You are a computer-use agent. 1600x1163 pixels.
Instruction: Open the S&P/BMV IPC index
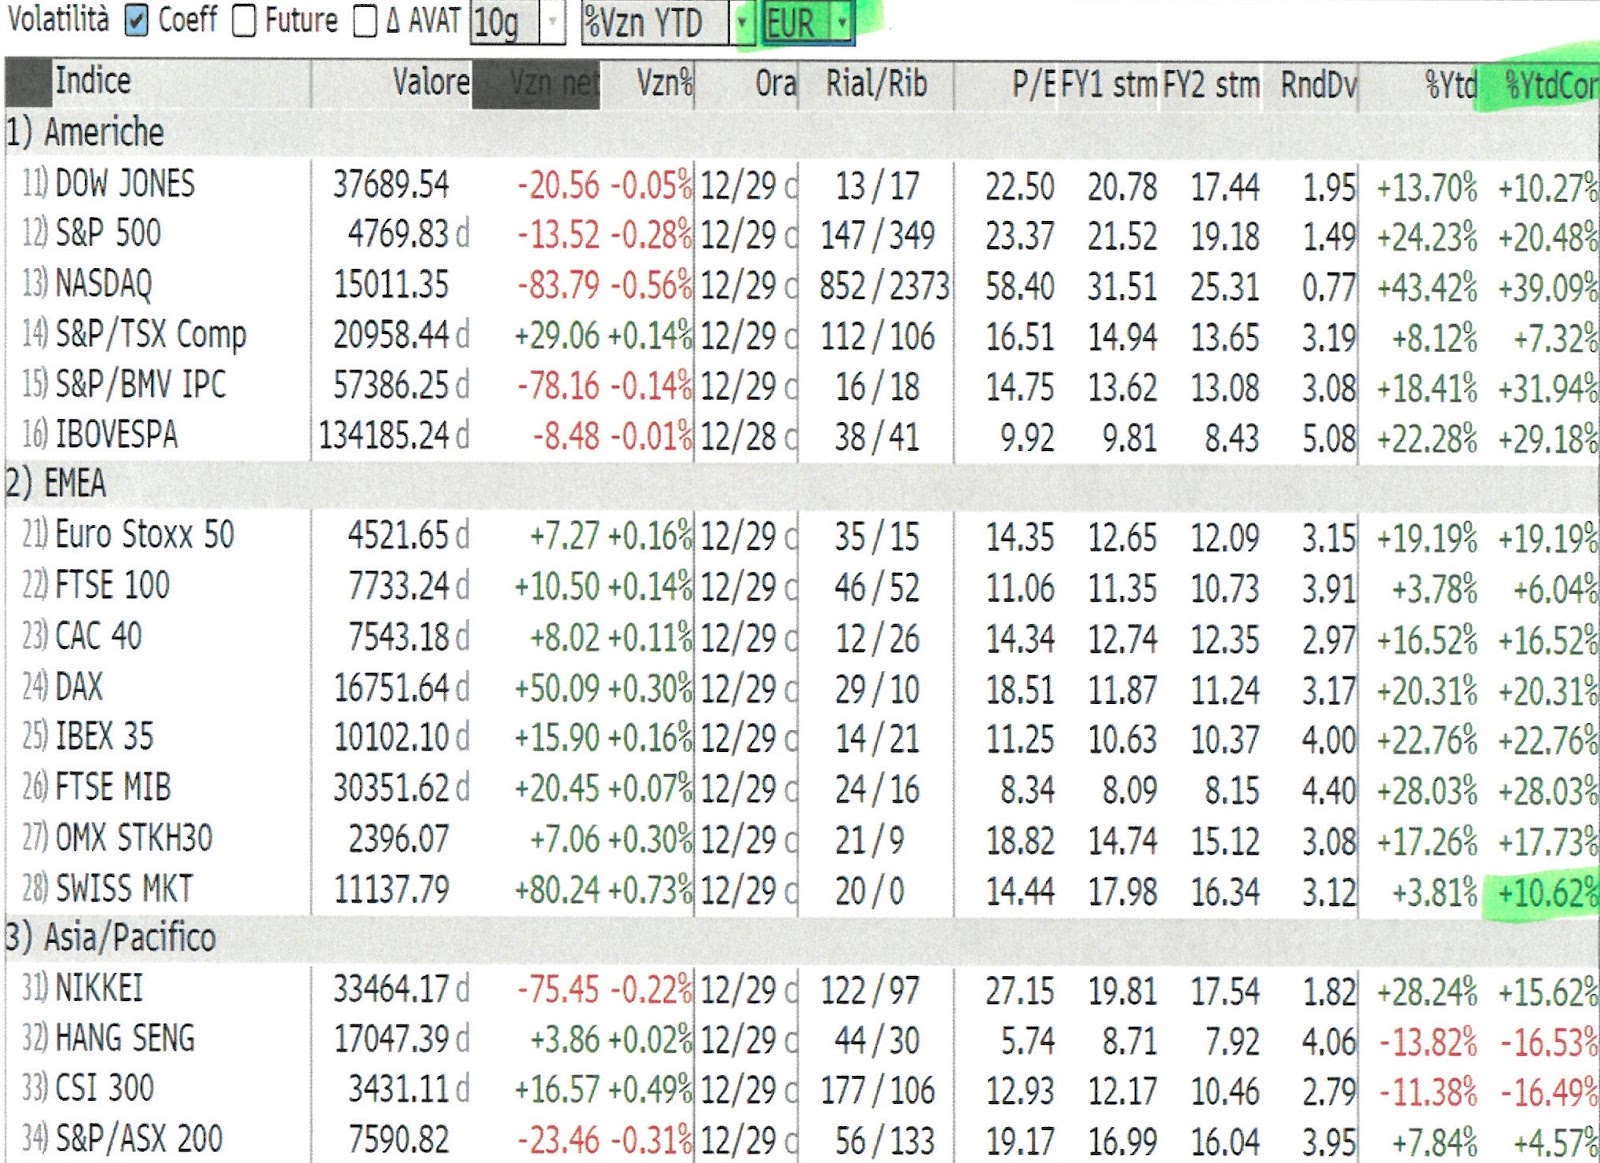(141, 384)
